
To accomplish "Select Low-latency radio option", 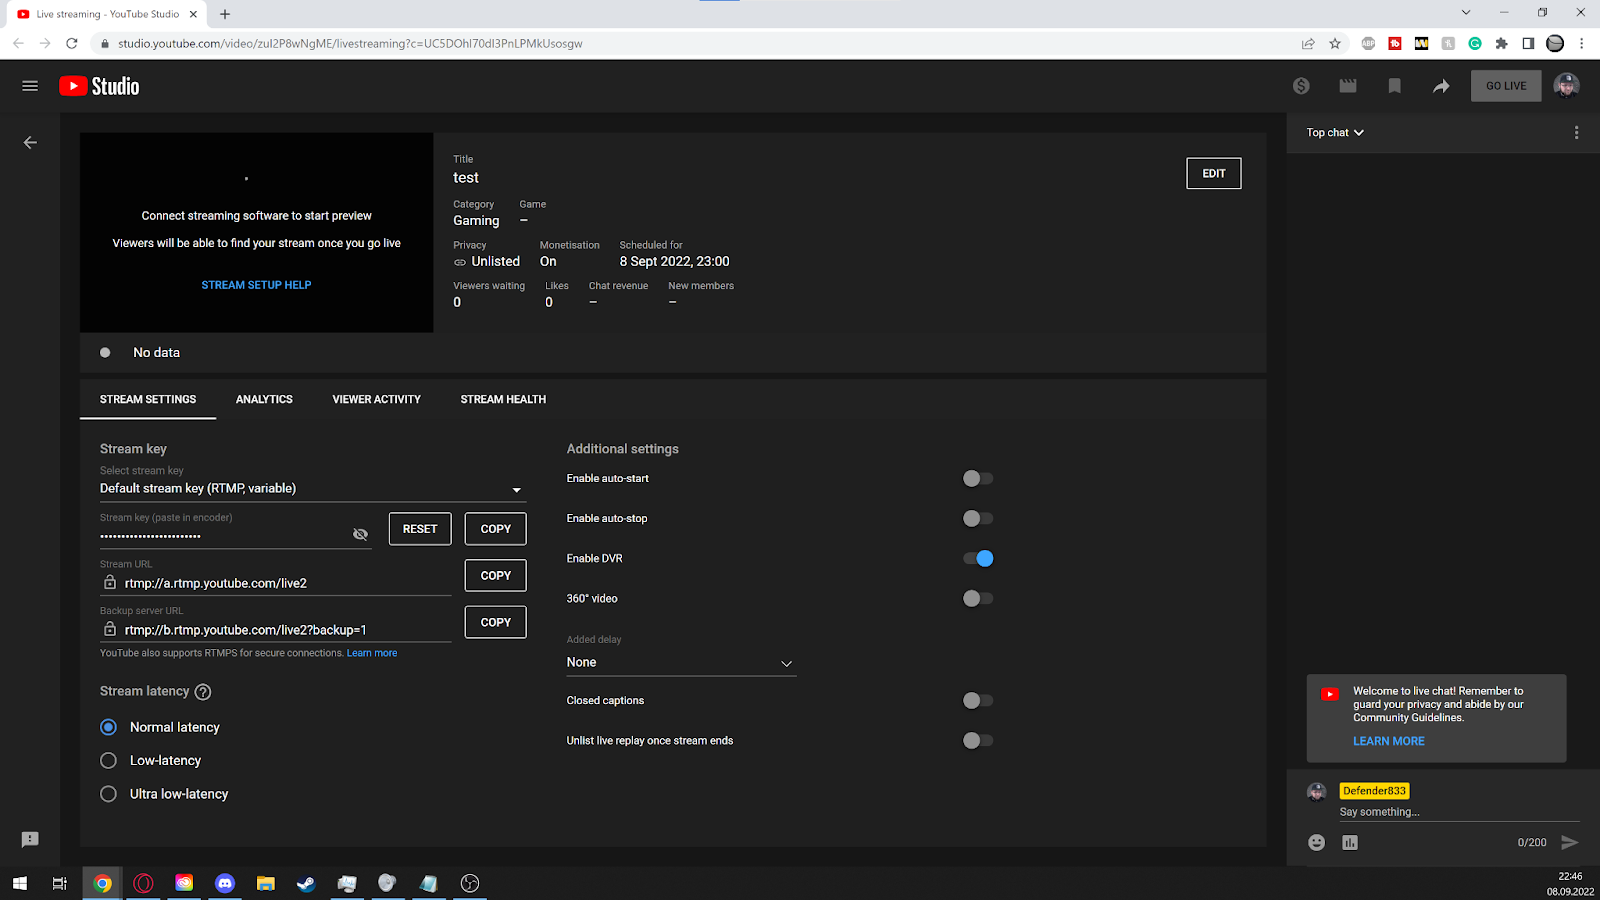I will point(109,761).
